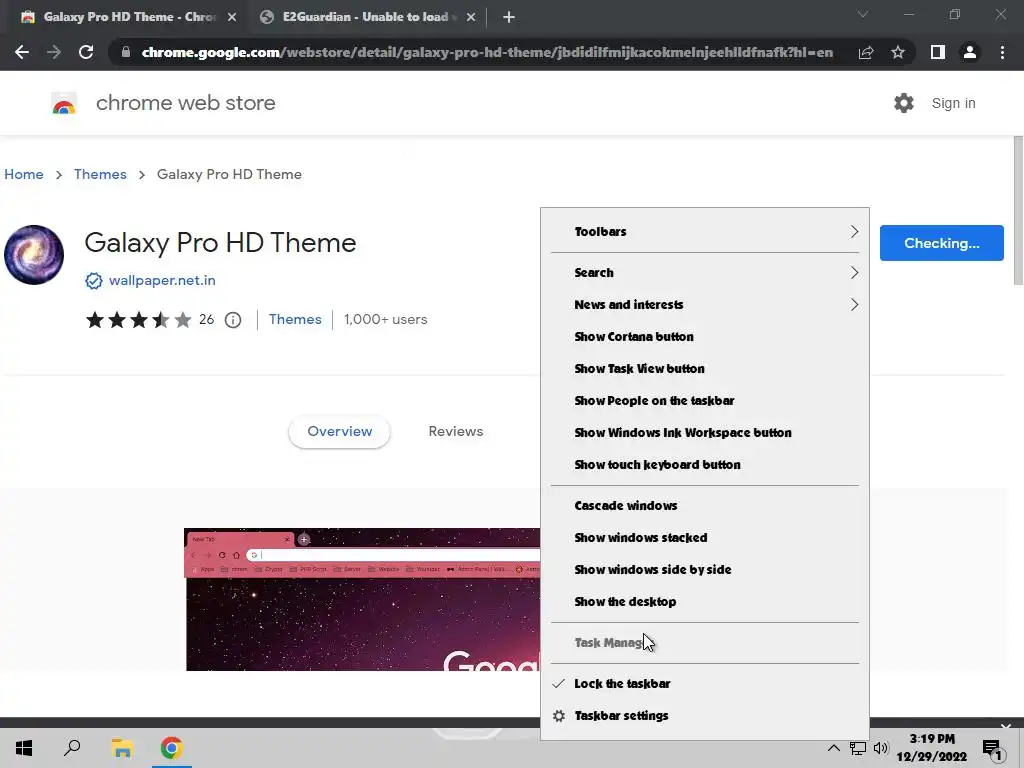Click the blue Checking... button
This screenshot has height=768, width=1024.
point(942,243)
